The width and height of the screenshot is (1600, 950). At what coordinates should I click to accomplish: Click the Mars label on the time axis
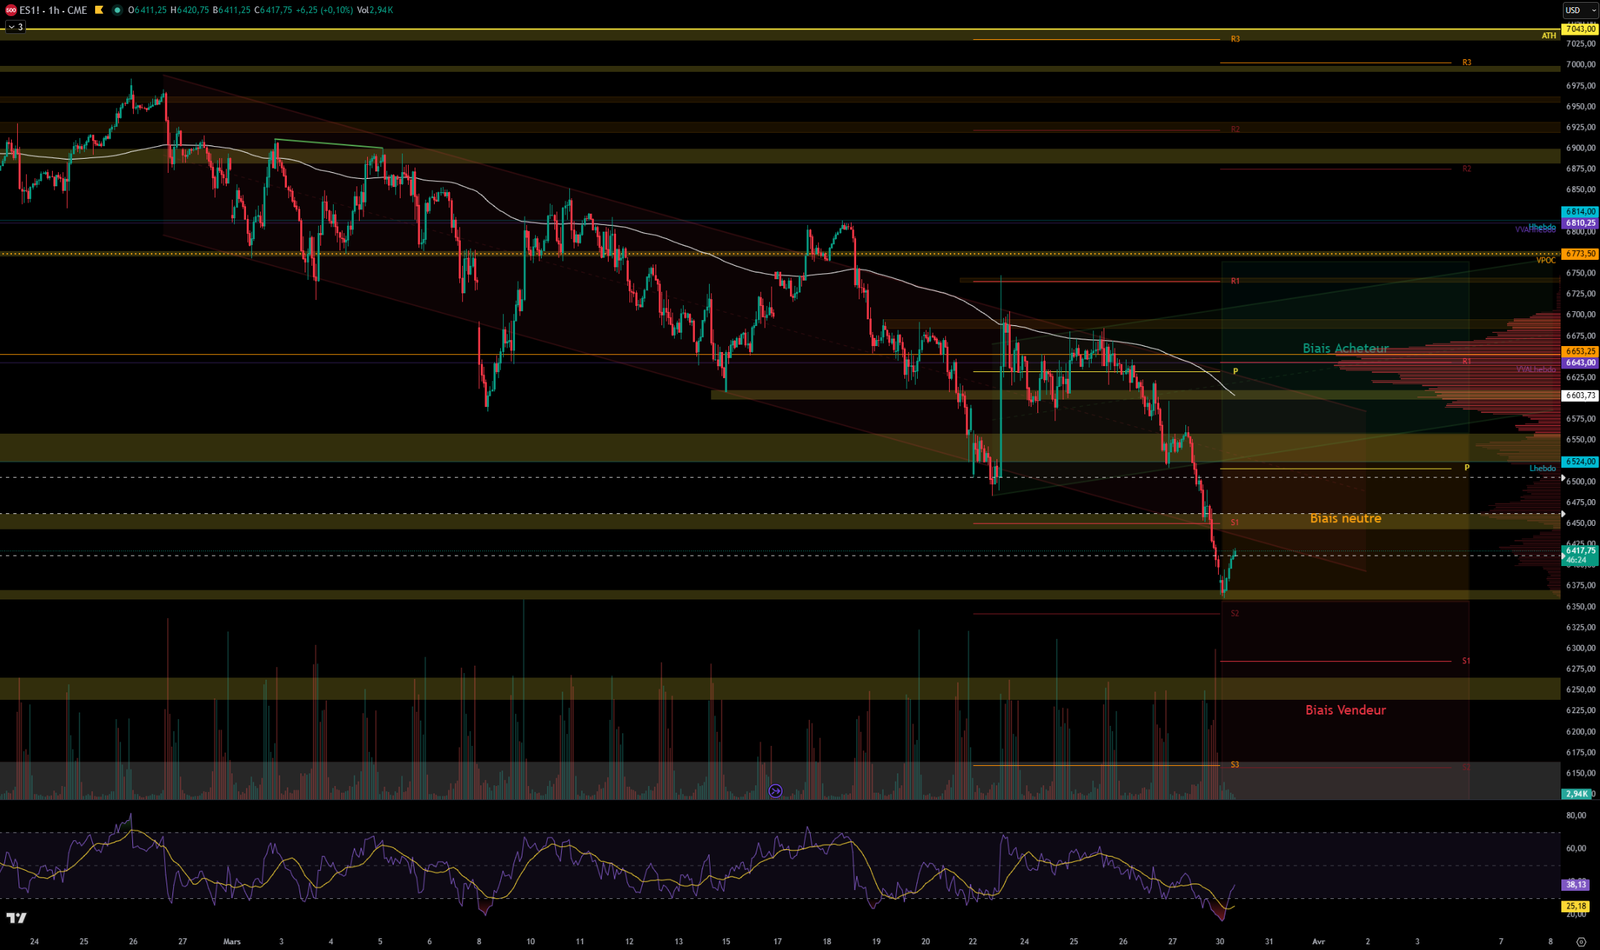pos(232,941)
